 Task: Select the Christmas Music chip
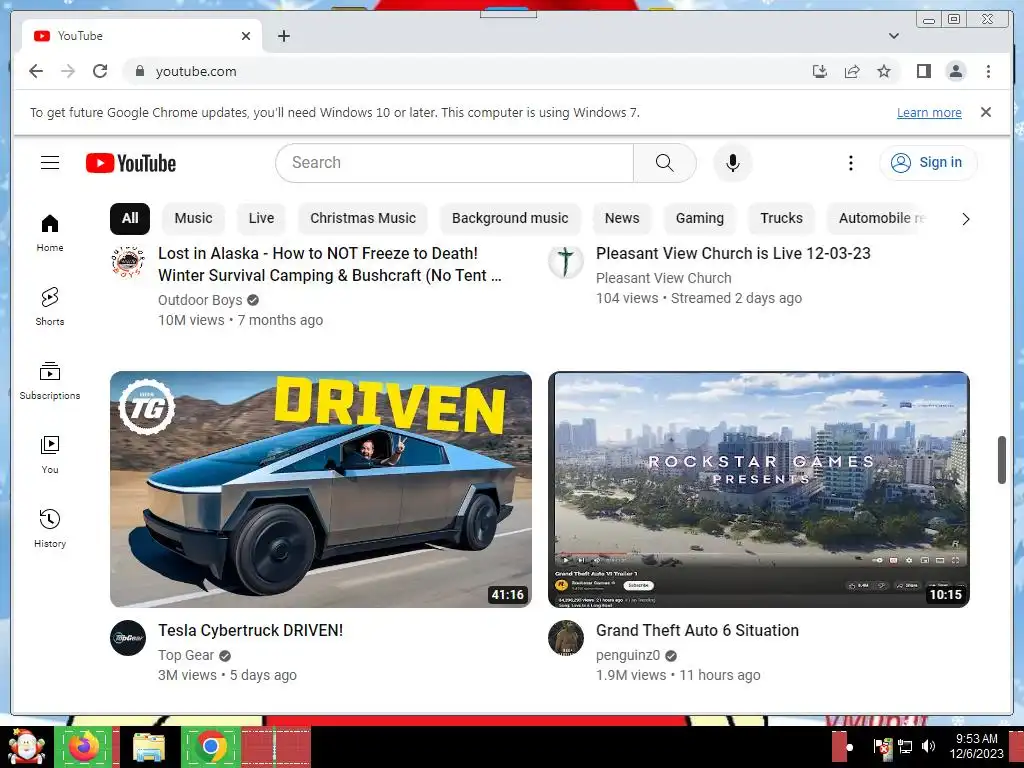(x=363, y=218)
